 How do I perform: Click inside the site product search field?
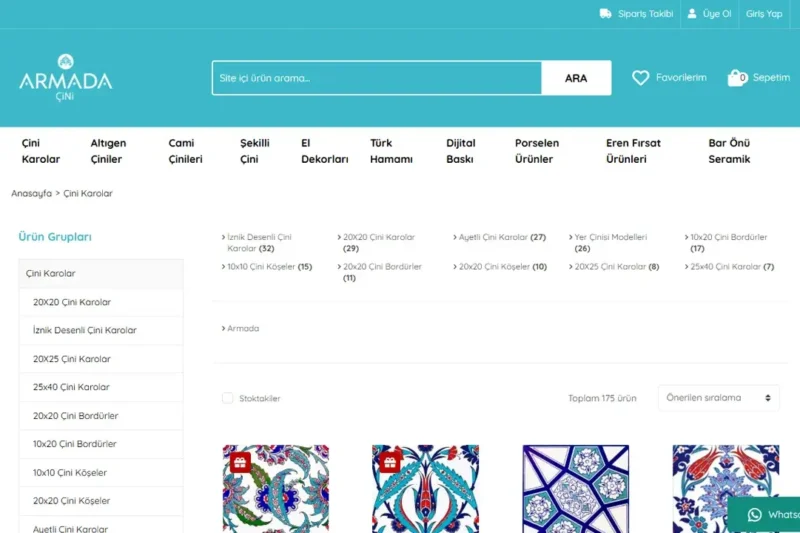(x=377, y=78)
